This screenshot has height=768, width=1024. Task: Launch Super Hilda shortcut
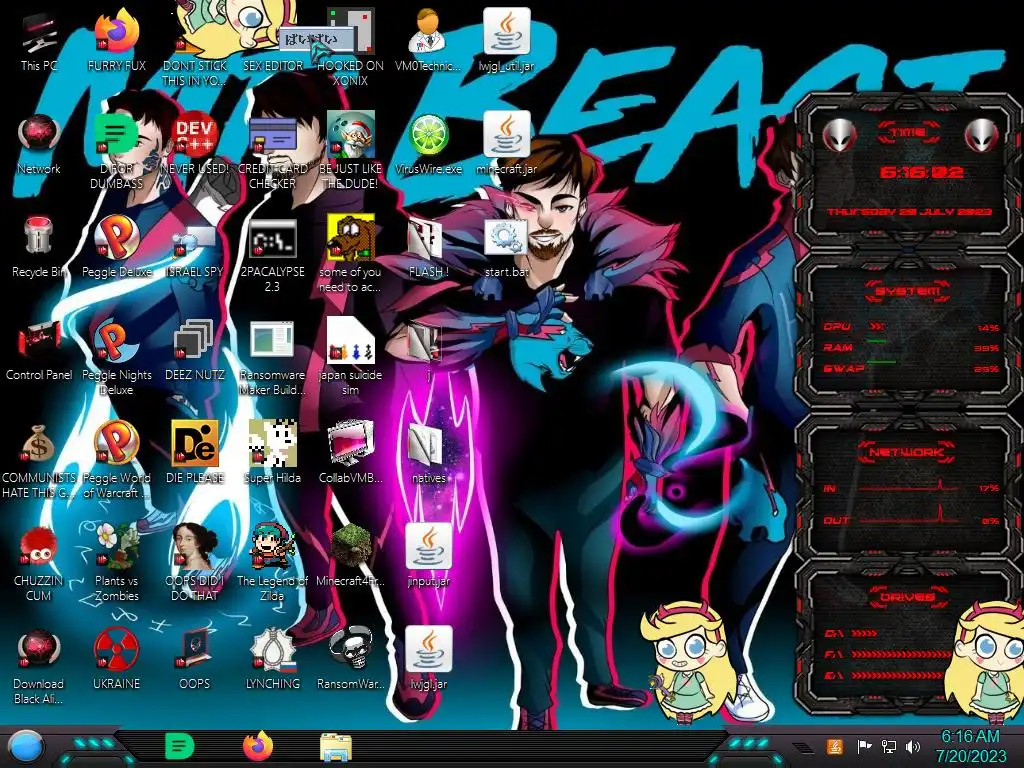pos(272,453)
